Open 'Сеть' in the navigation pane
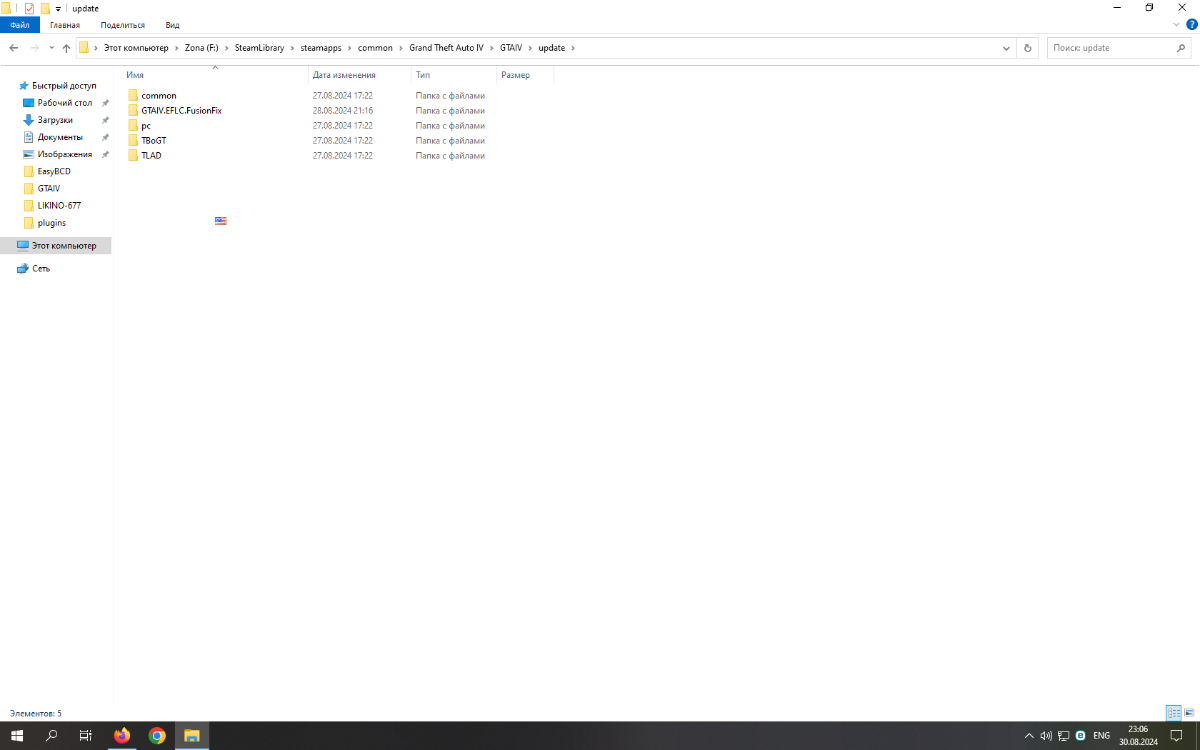This screenshot has width=1200, height=750. click(x=40, y=268)
